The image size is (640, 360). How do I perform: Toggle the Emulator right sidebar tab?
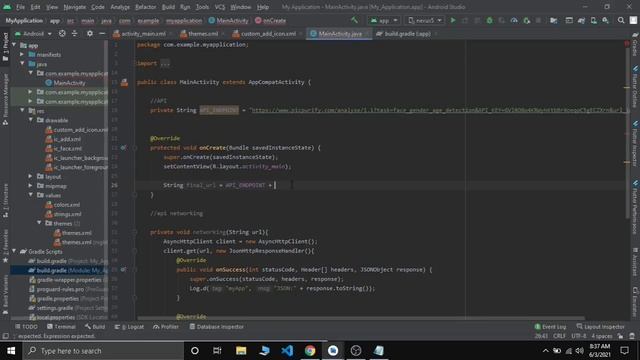click(x=635, y=302)
